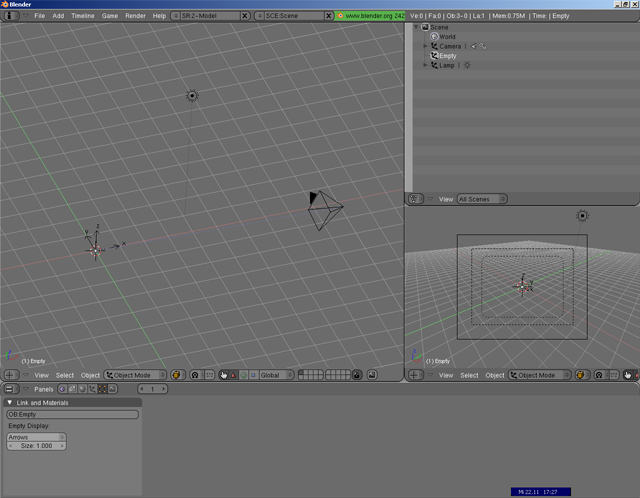The width and height of the screenshot is (640, 498).
Task: Open the All Scenes dropdown in outliner
Action: [482, 199]
